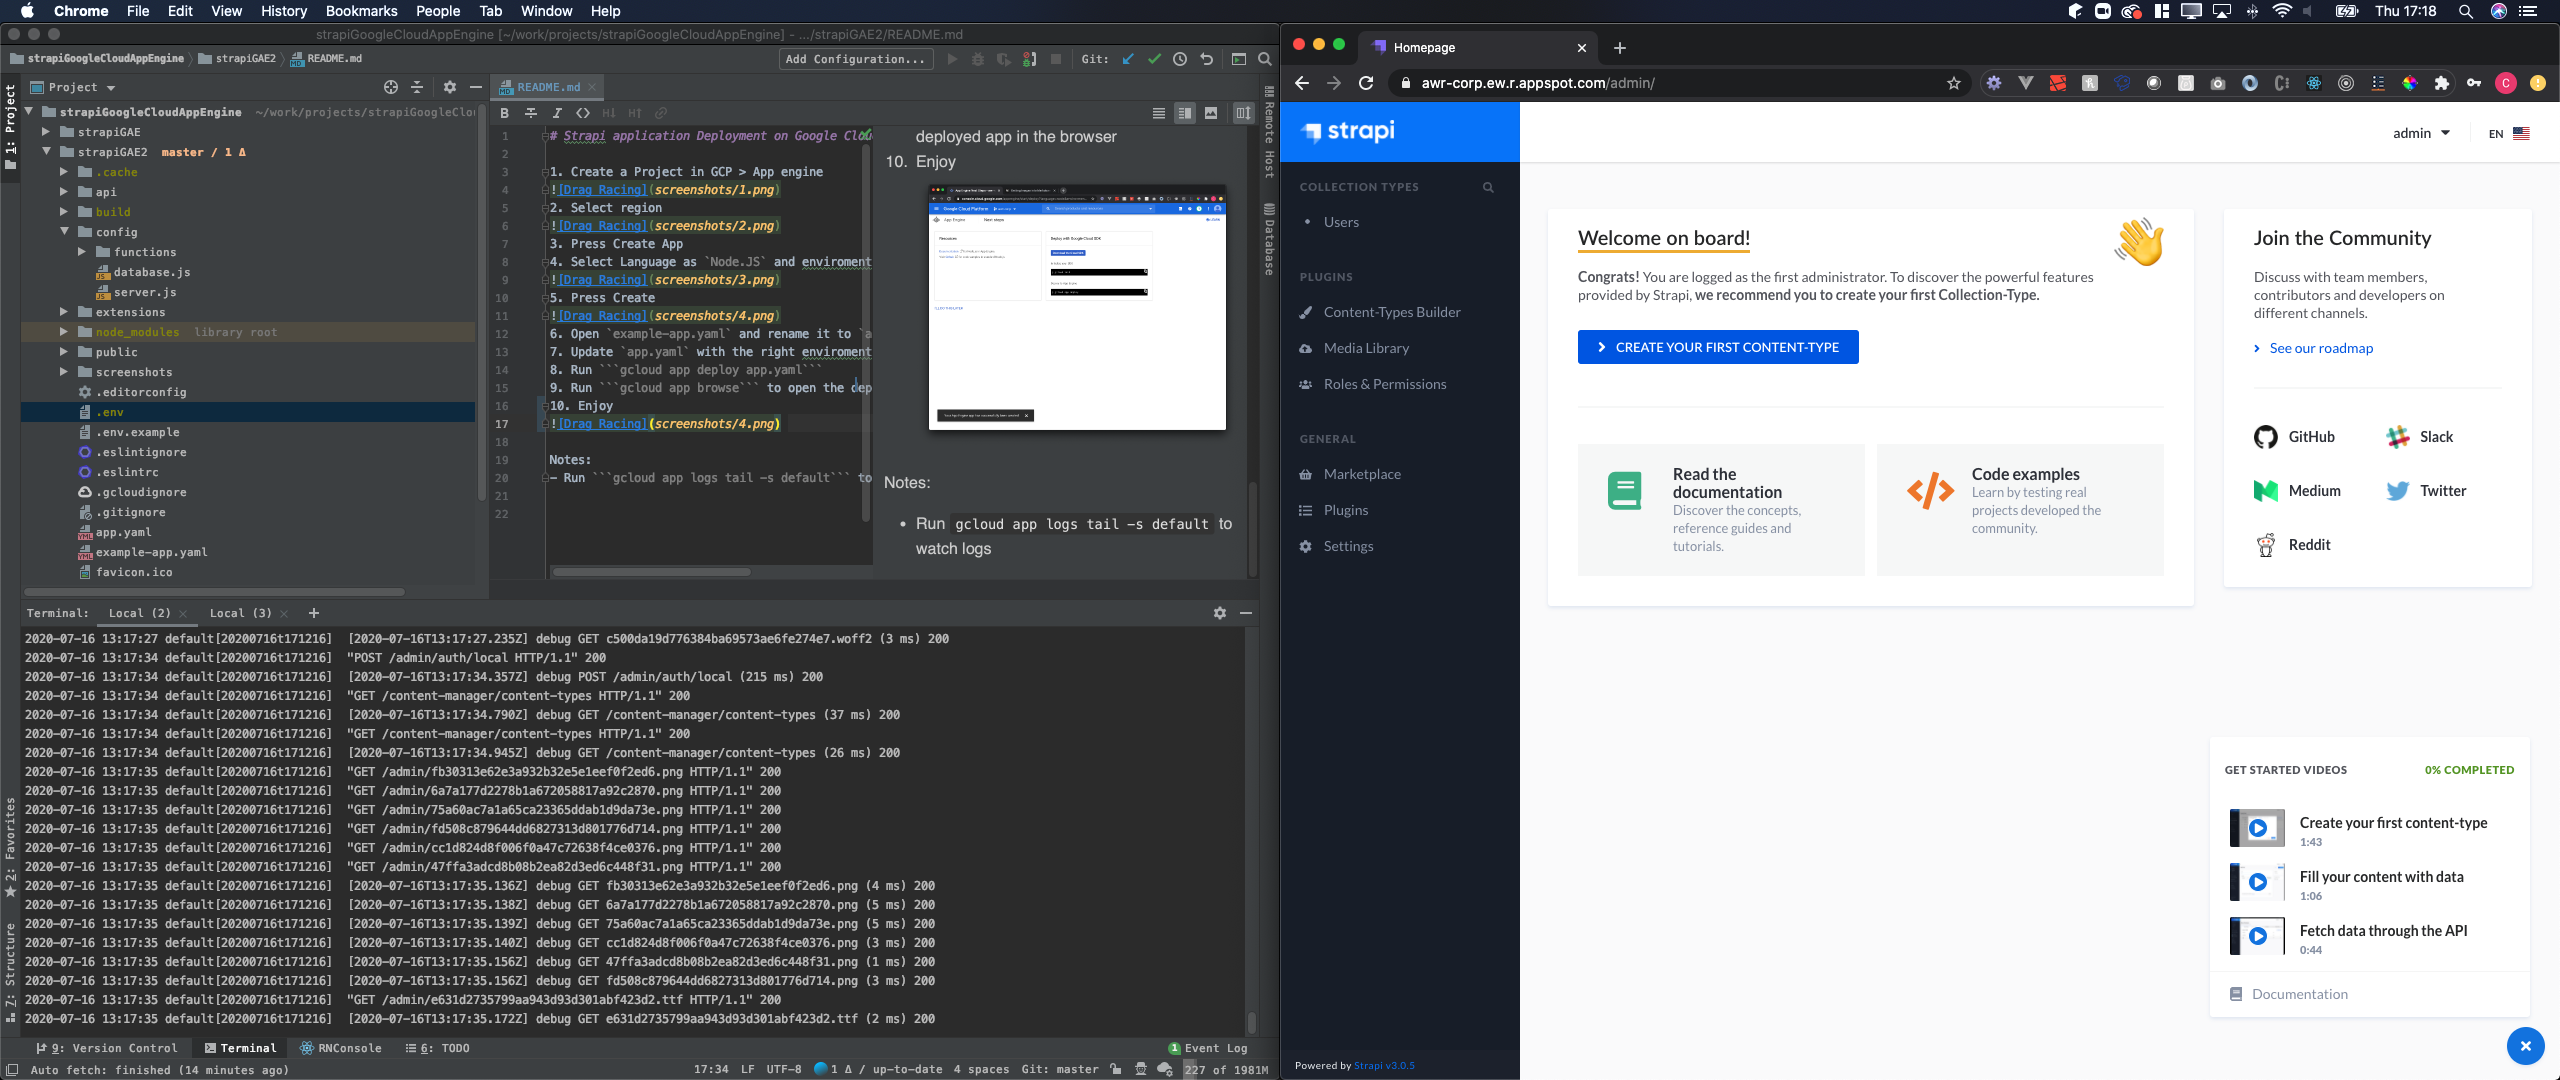Switch to editor and preview split view
The image size is (2560, 1080).
point(1184,113)
